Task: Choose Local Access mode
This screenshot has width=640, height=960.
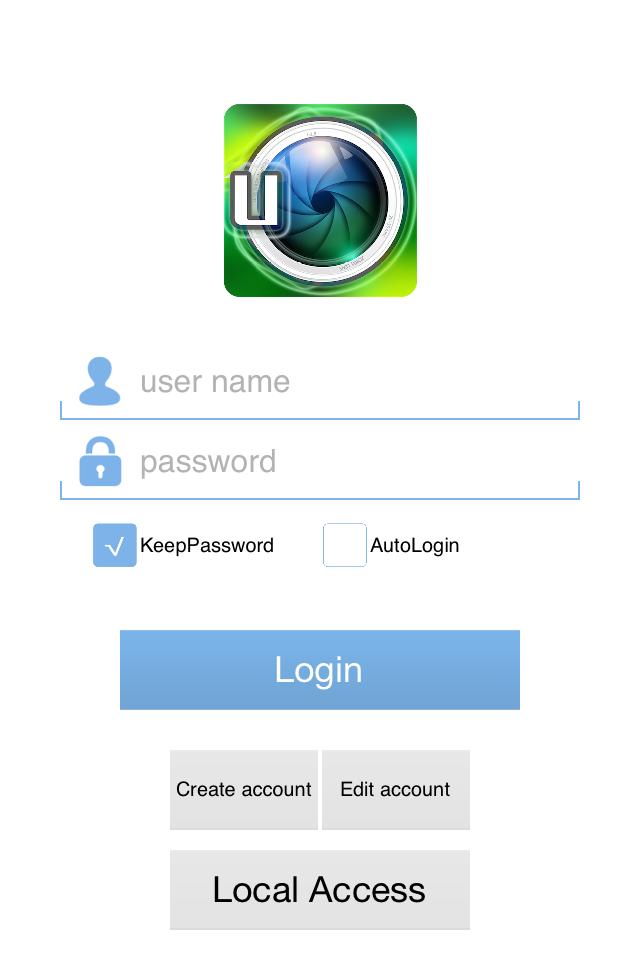Action: click(x=320, y=890)
